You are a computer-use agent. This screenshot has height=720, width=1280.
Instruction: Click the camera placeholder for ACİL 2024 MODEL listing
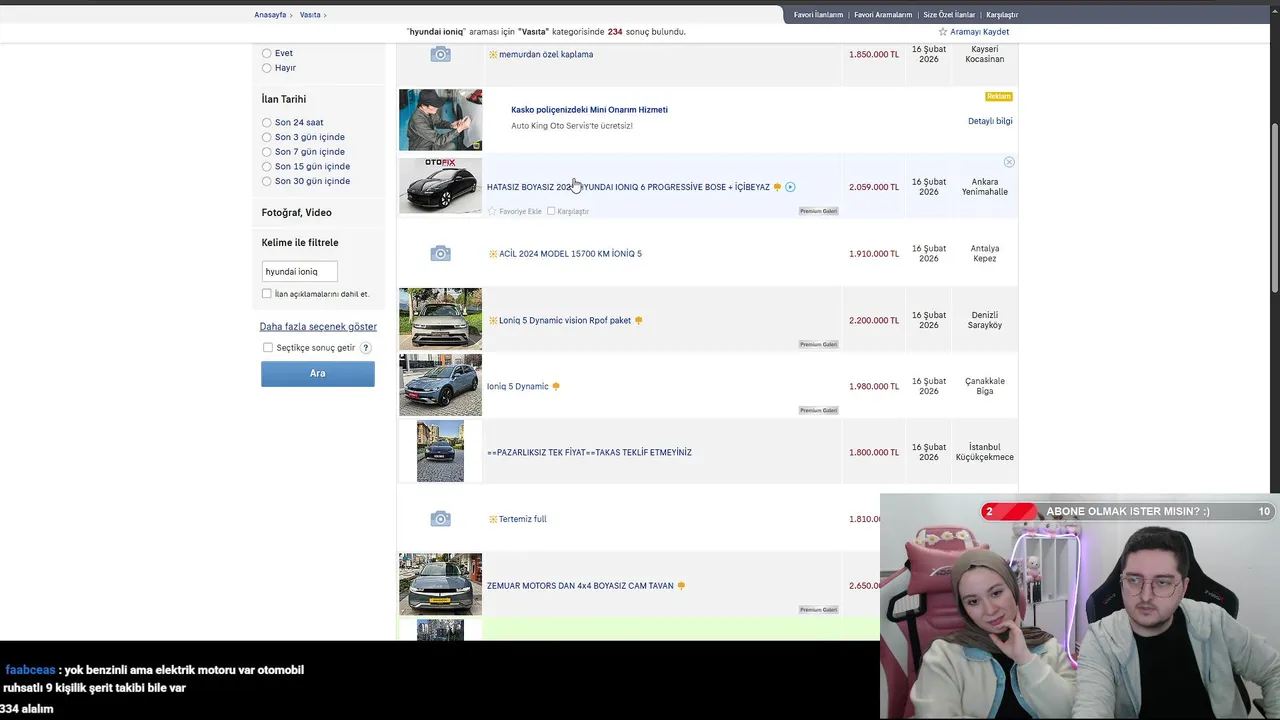coord(440,254)
